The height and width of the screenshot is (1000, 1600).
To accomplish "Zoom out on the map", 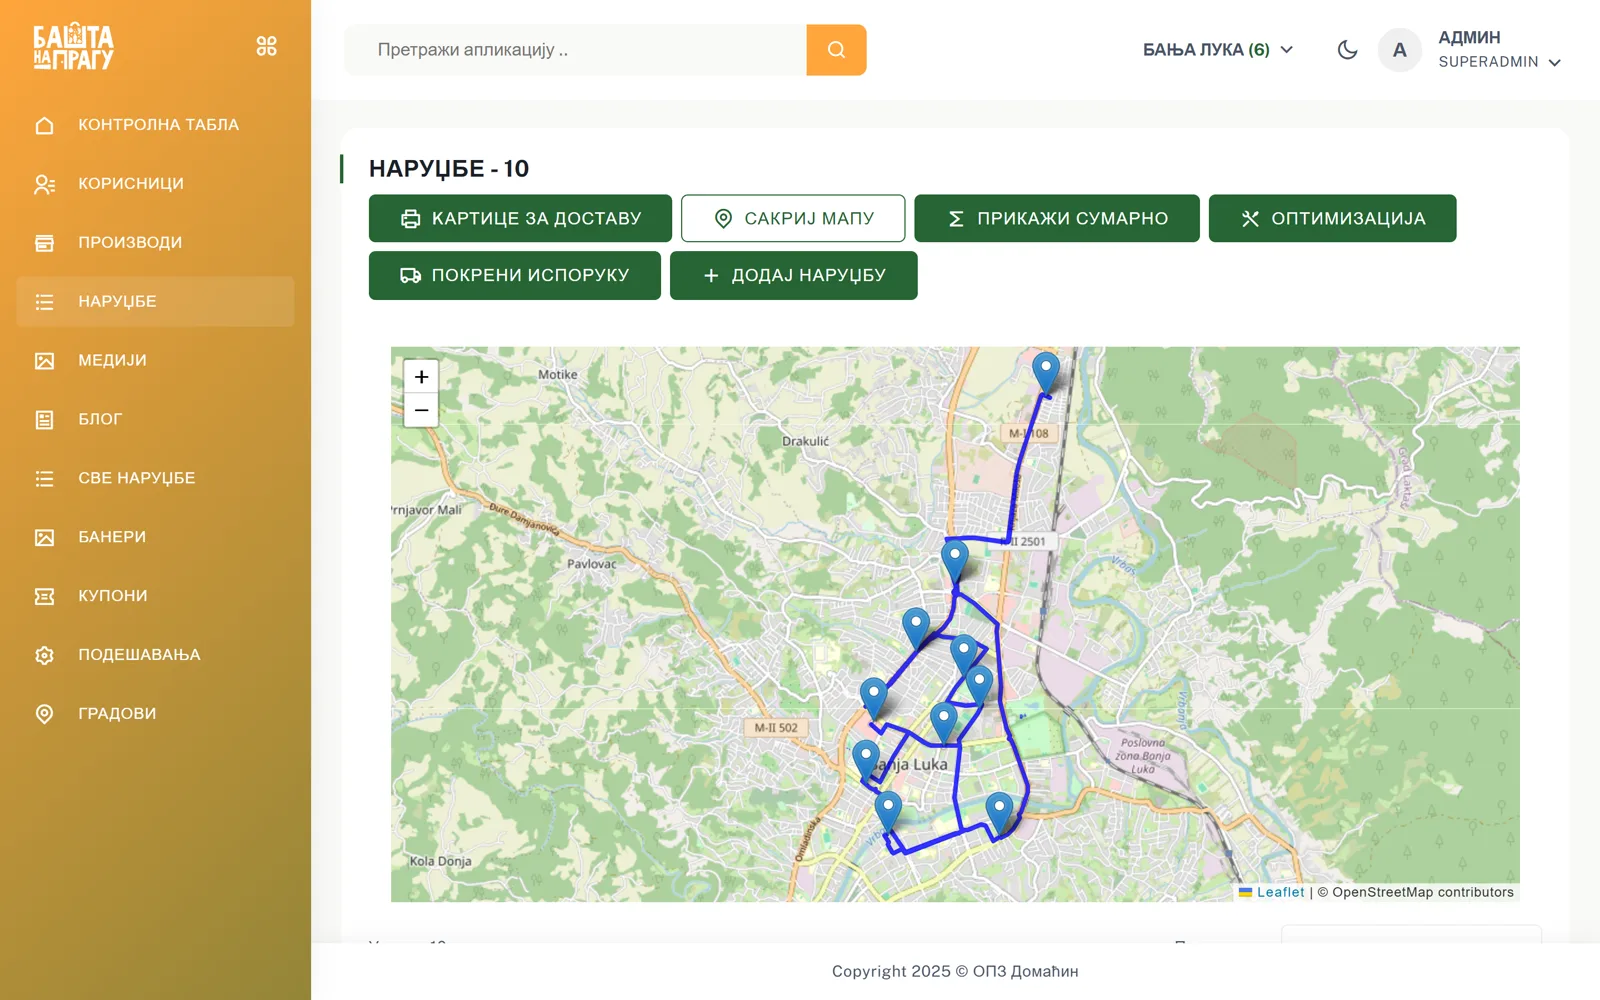I will pos(421,410).
